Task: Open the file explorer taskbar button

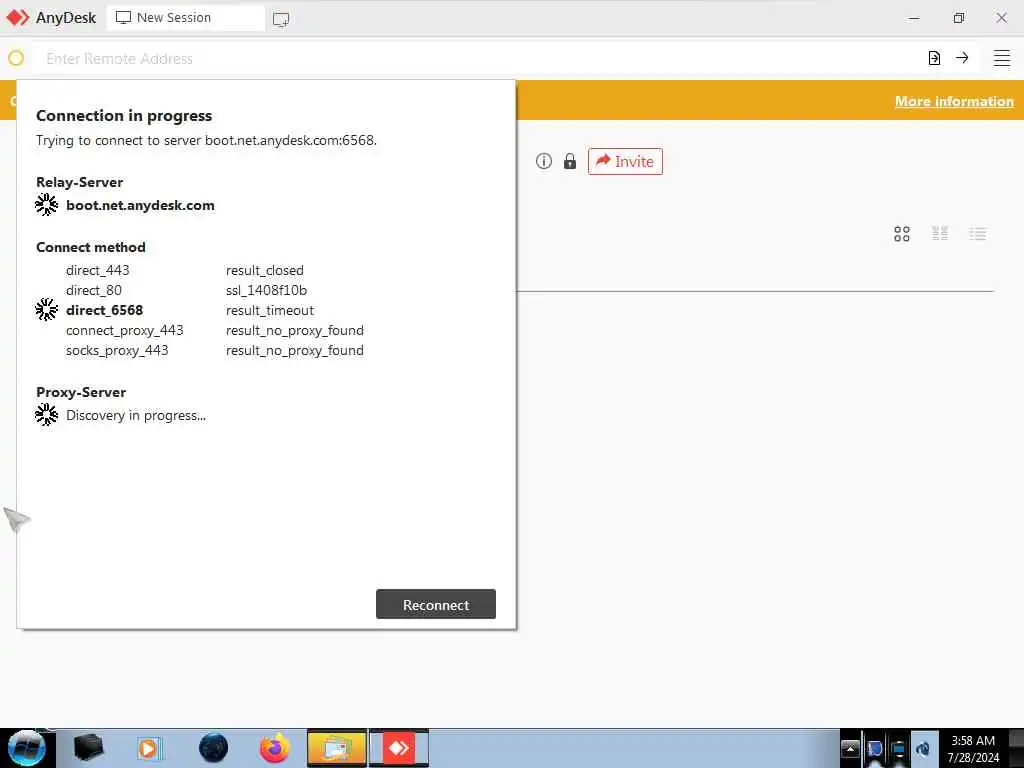Action: click(x=337, y=748)
